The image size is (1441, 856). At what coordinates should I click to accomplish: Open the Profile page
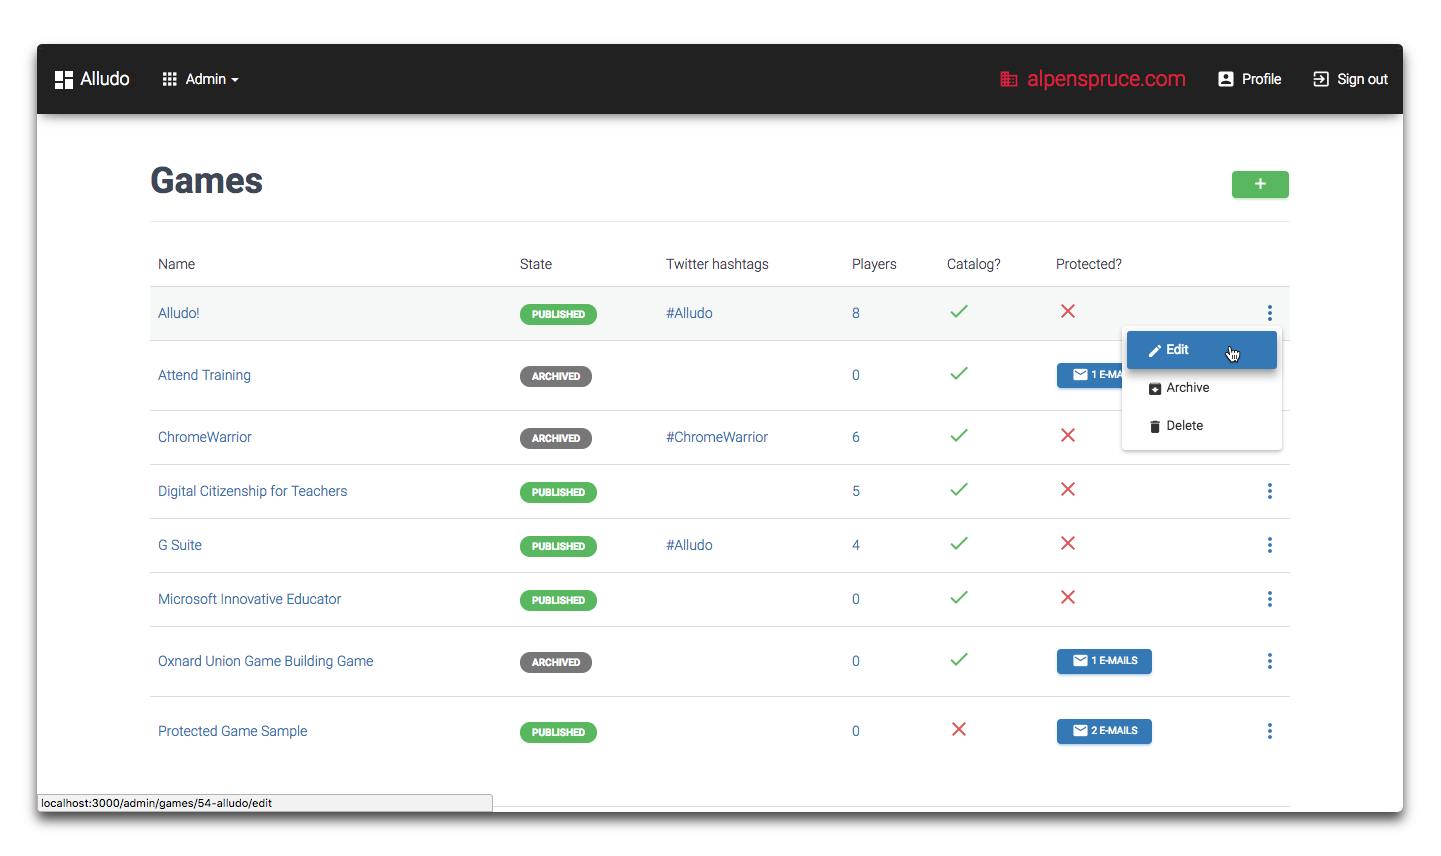1249,79
